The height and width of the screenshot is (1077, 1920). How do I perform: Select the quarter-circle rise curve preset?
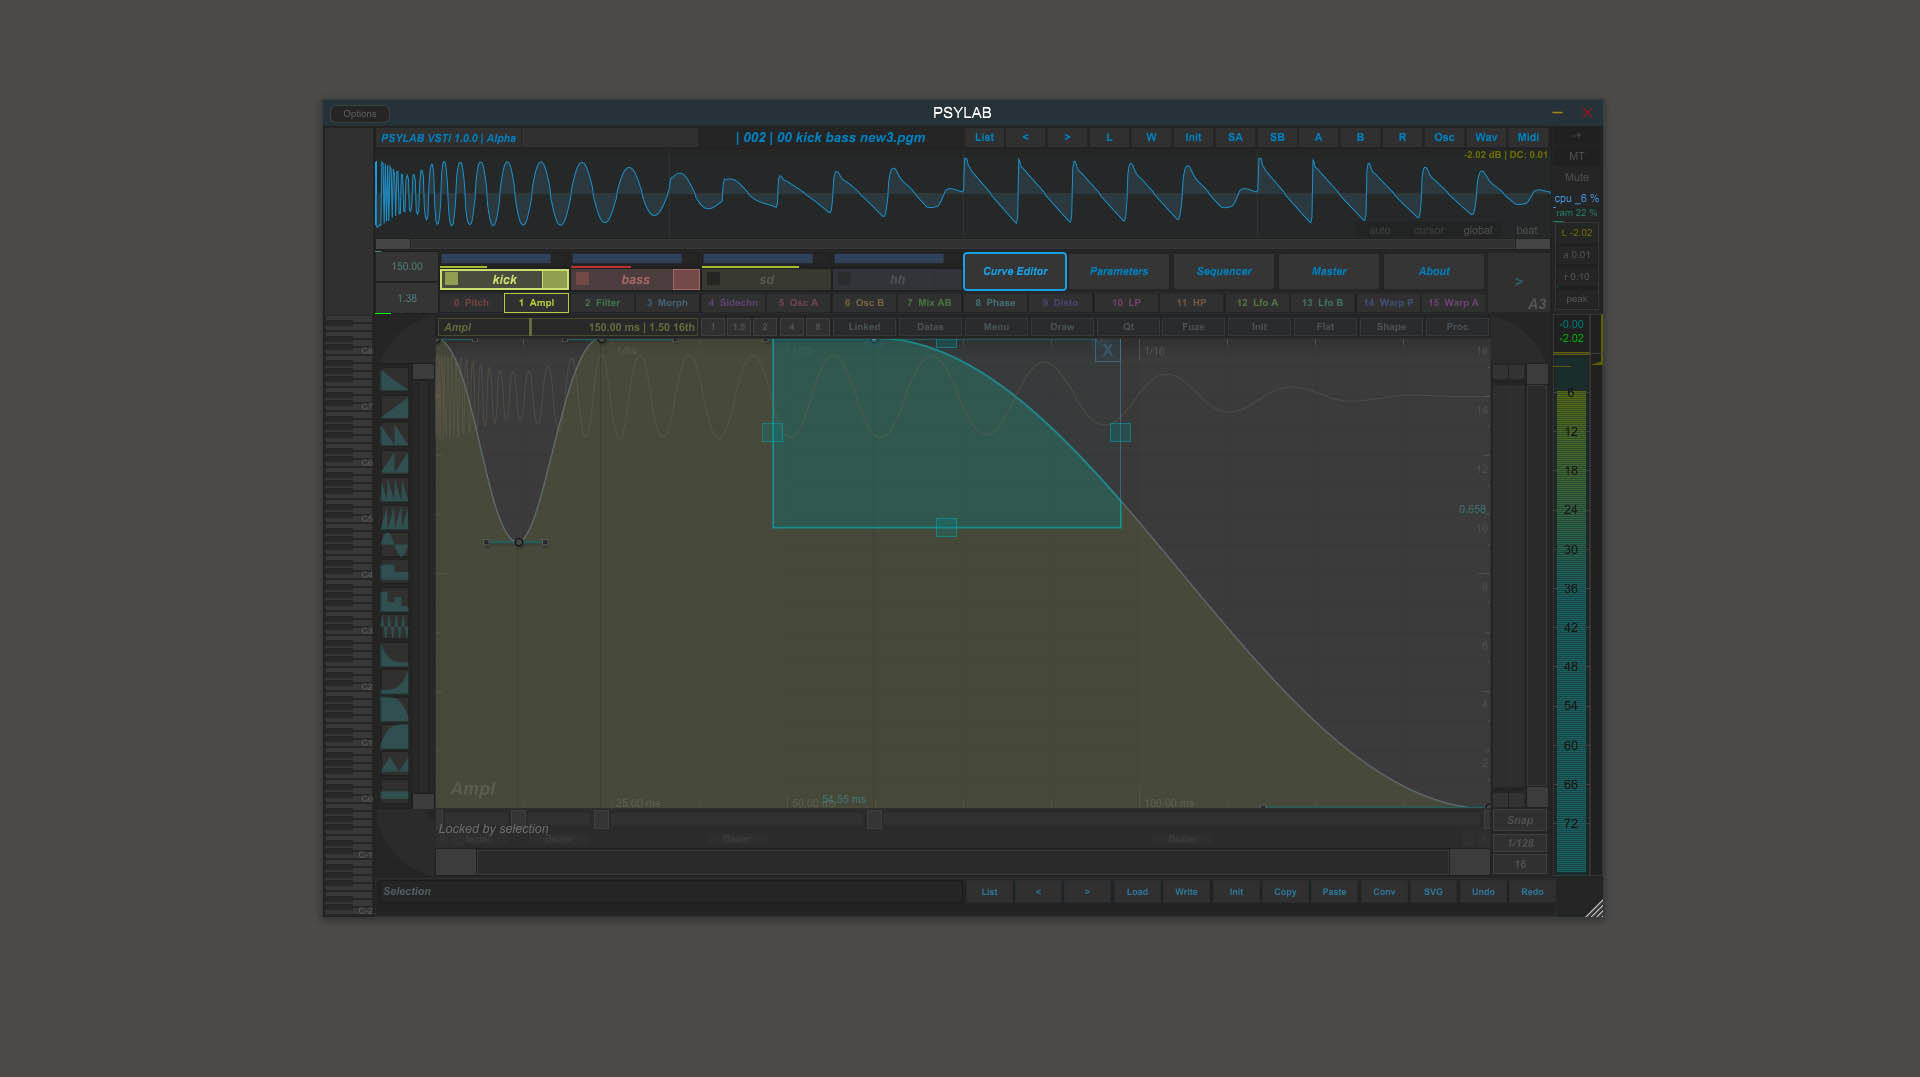[394, 737]
